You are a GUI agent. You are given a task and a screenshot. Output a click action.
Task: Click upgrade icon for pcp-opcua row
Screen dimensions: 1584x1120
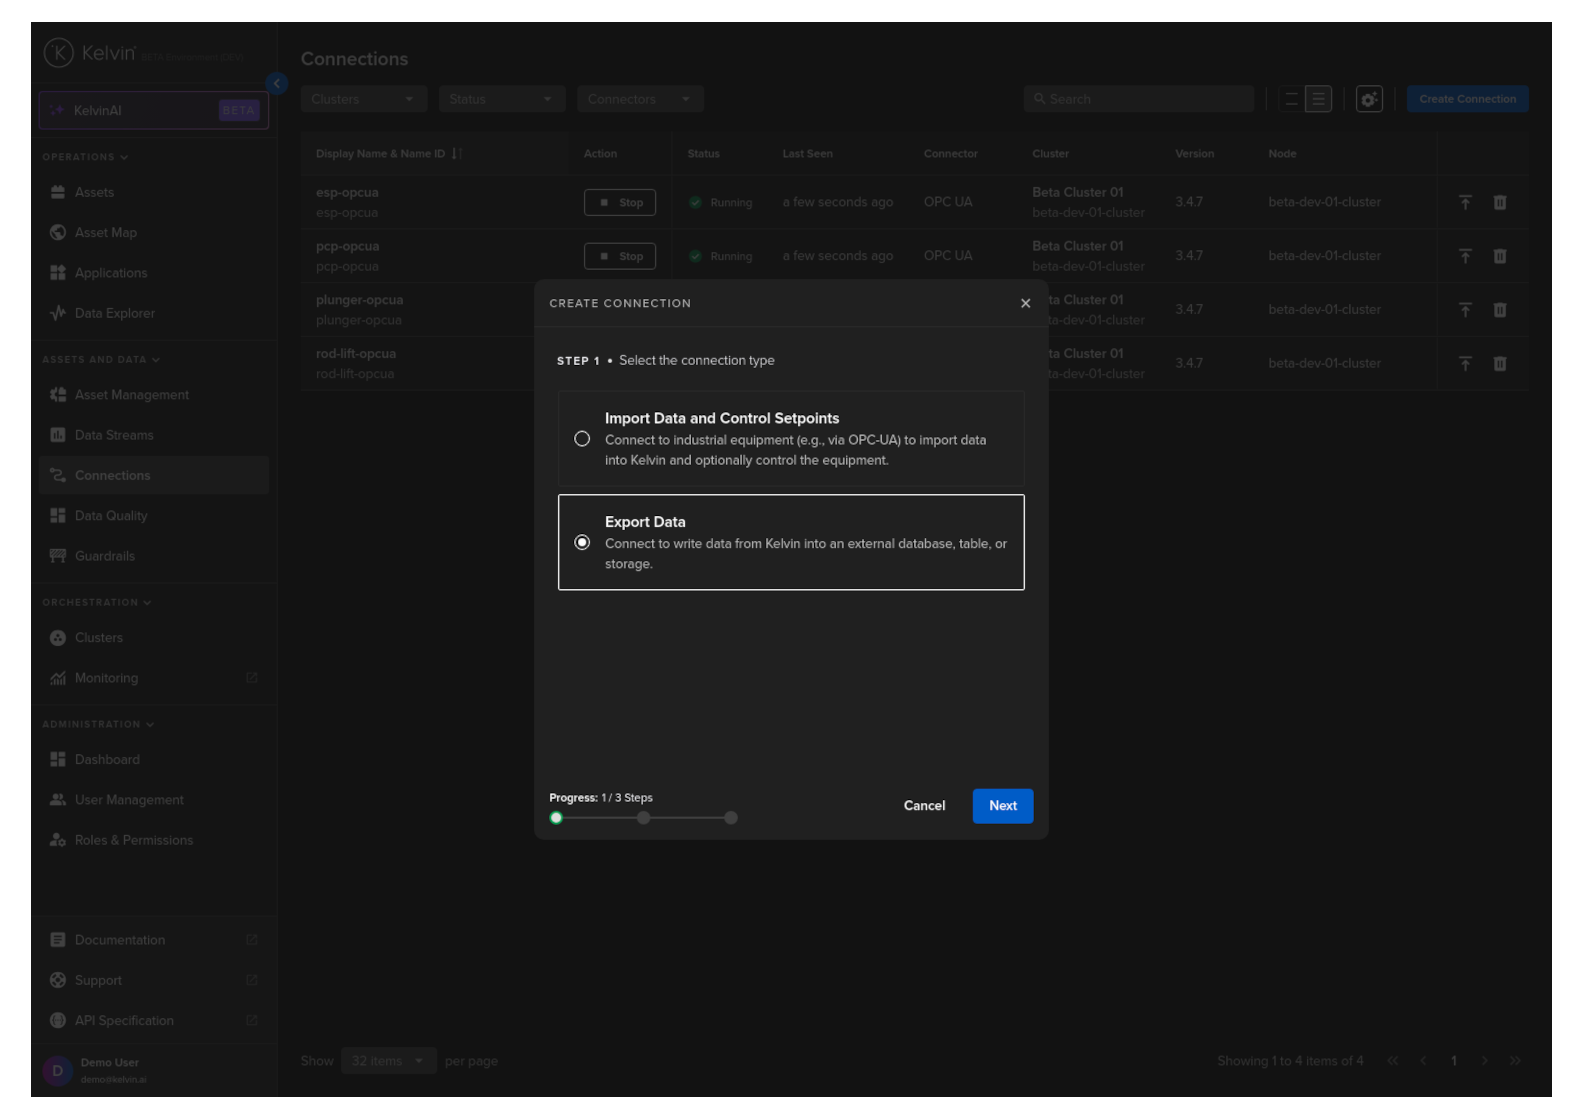coord(1465,256)
